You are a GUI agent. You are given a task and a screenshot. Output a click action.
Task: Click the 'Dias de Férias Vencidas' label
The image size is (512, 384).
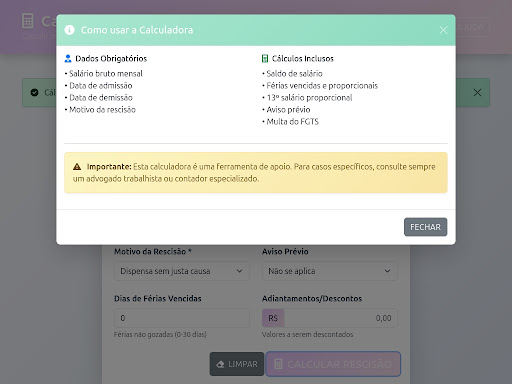coord(158,298)
